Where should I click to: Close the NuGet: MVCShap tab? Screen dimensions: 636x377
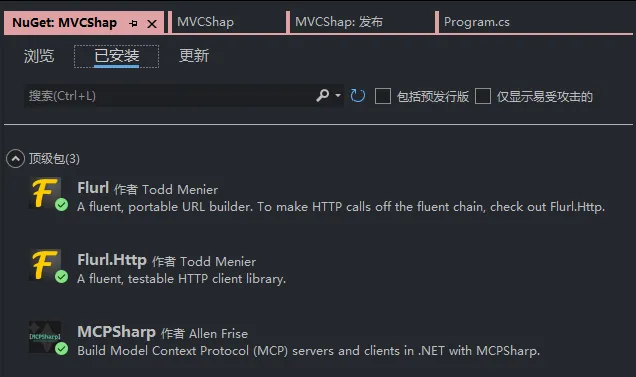(152, 24)
